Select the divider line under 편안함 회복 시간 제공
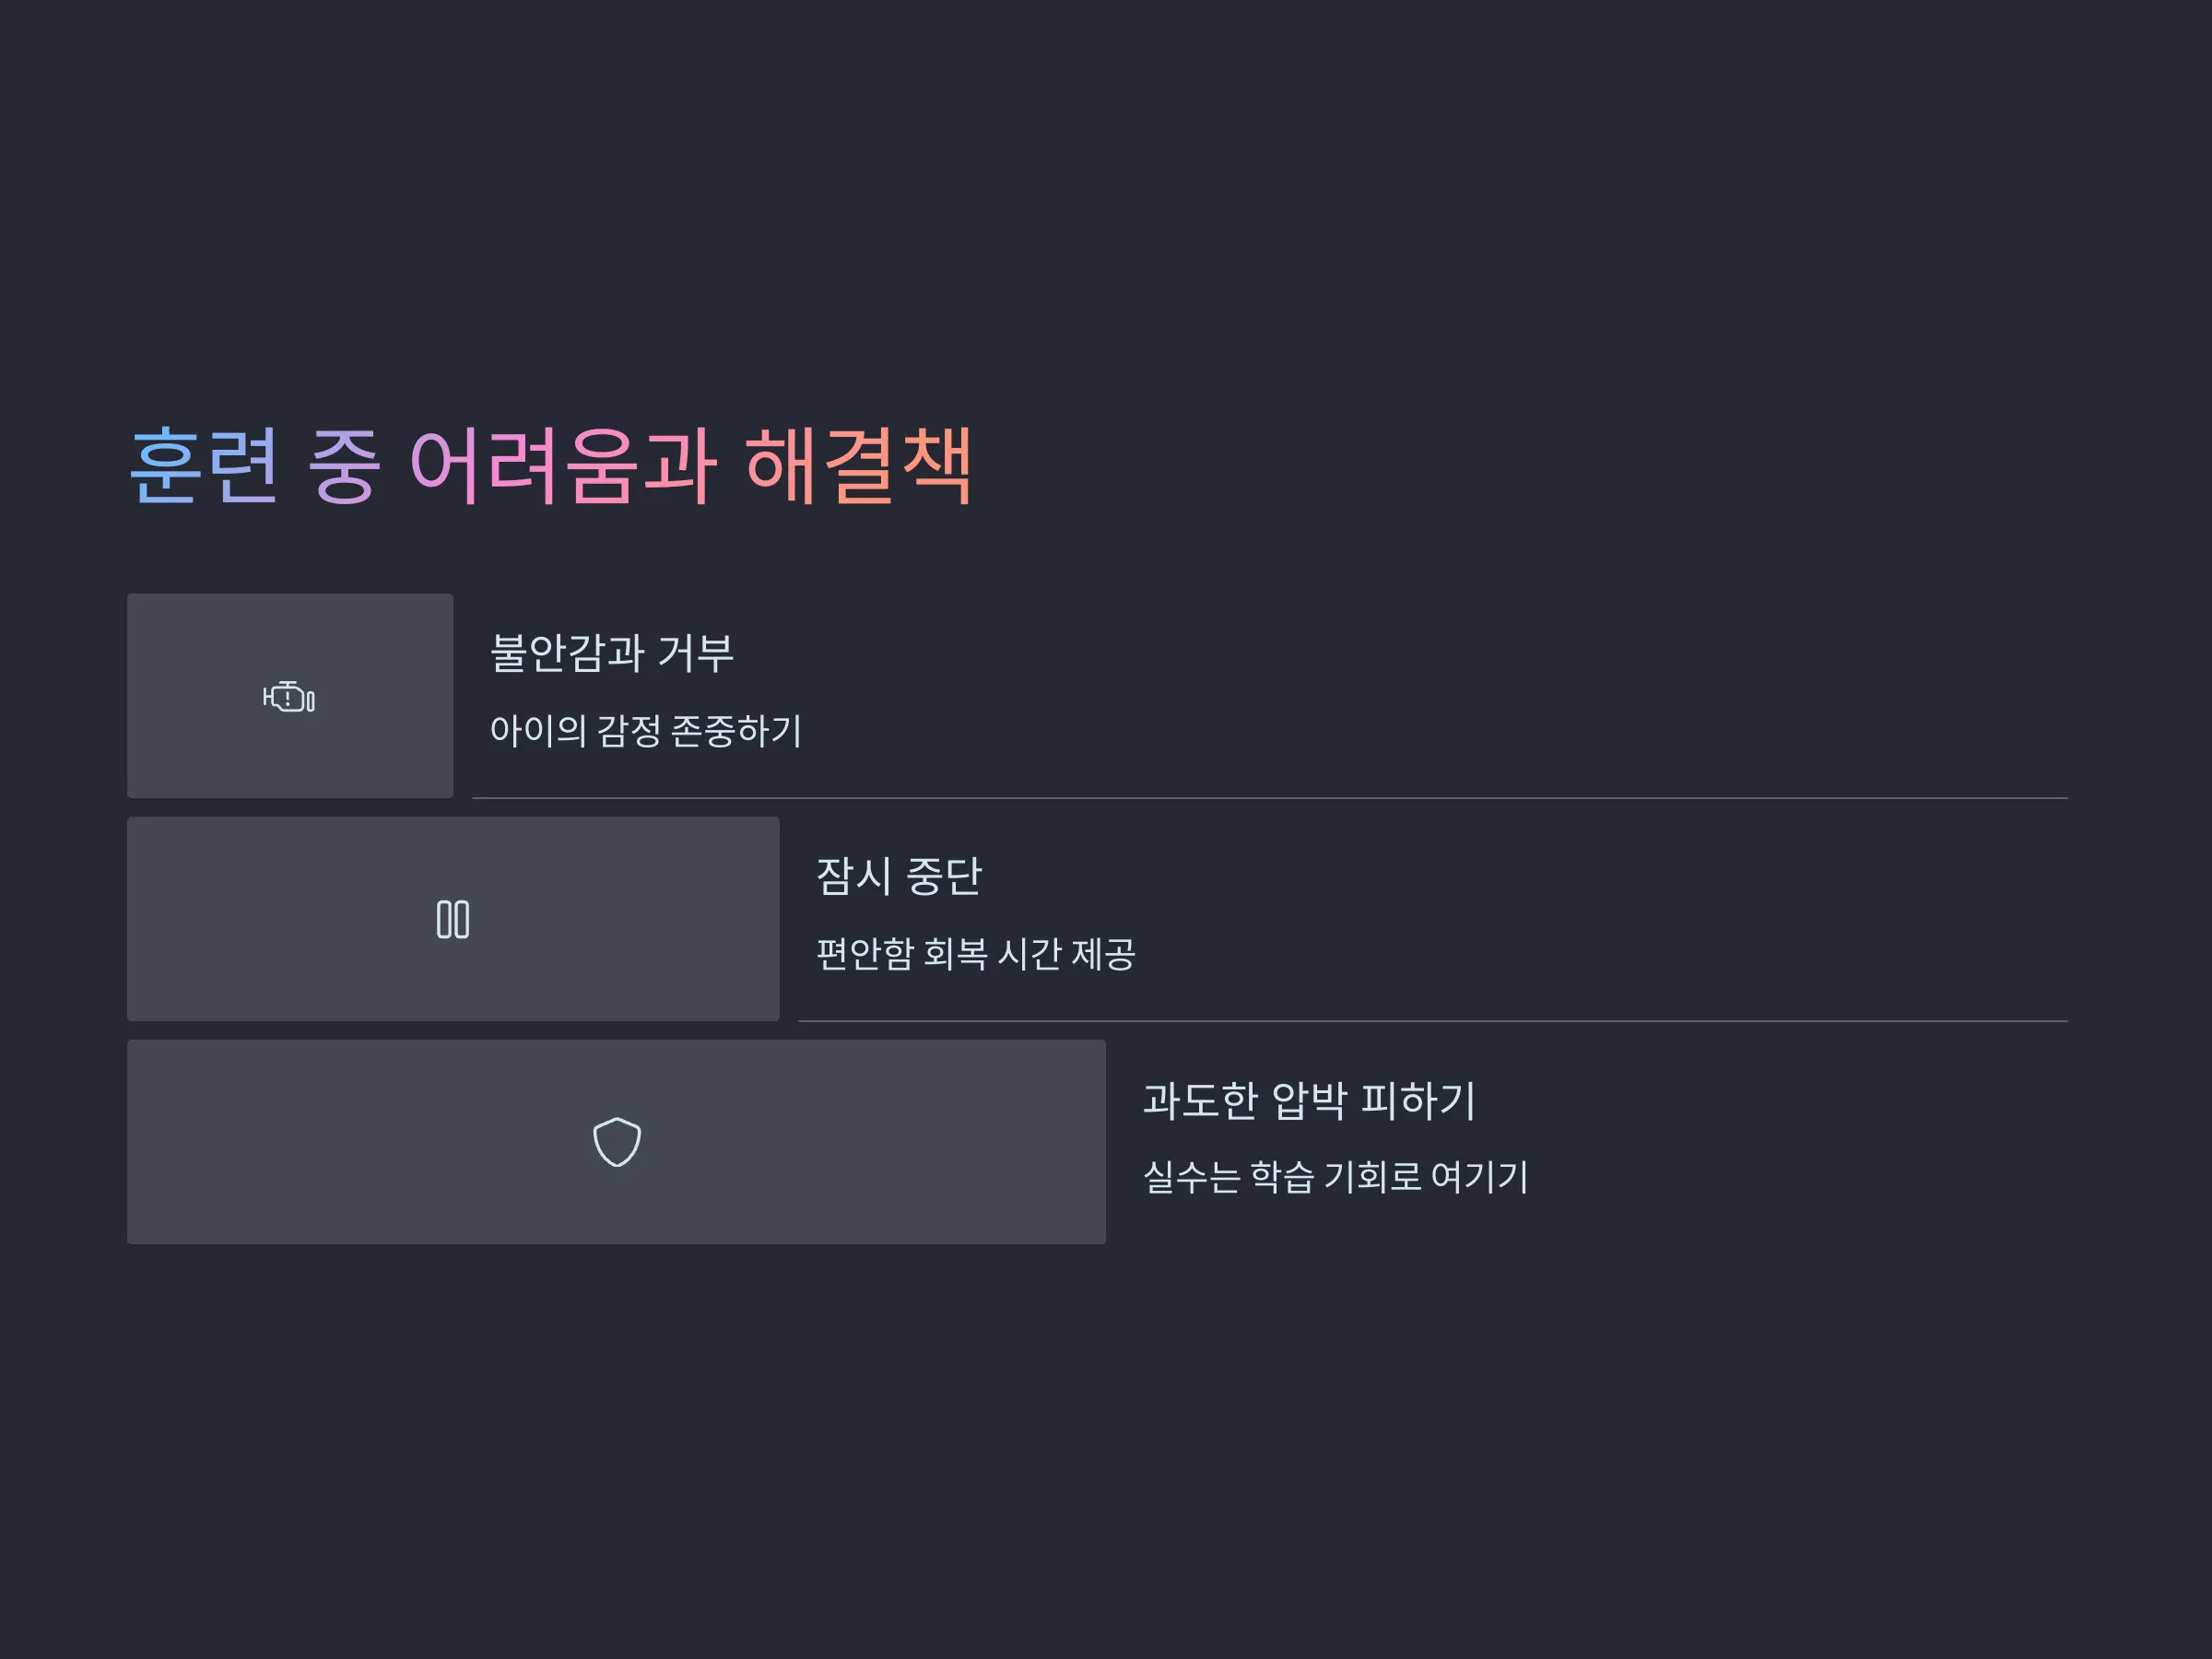 [x=1433, y=1021]
